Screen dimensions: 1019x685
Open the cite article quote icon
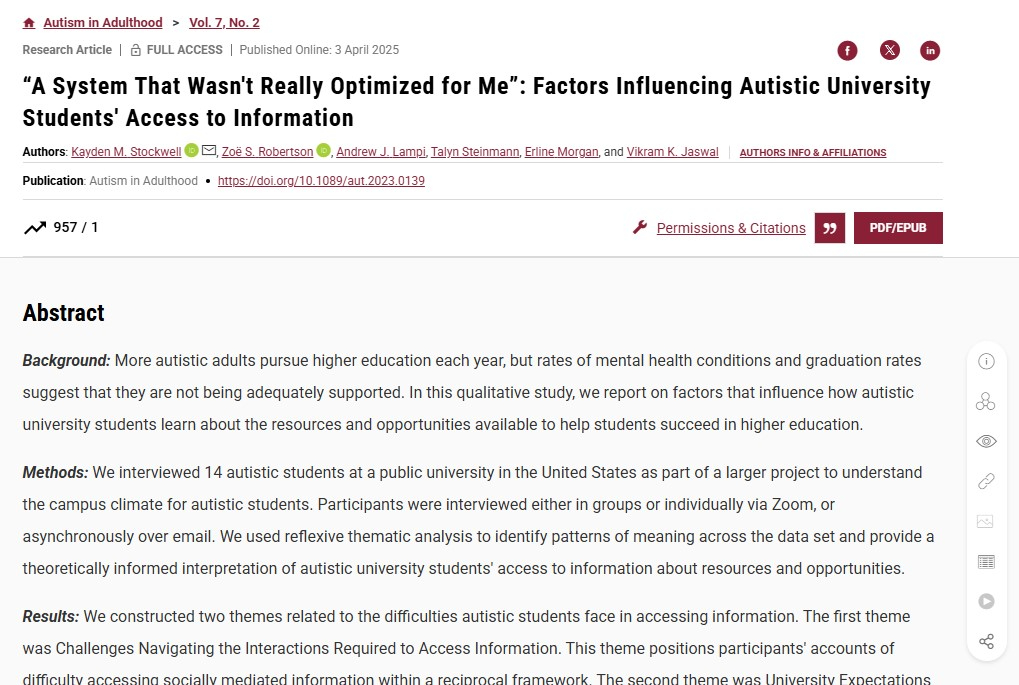pyautogui.click(x=829, y=228)
